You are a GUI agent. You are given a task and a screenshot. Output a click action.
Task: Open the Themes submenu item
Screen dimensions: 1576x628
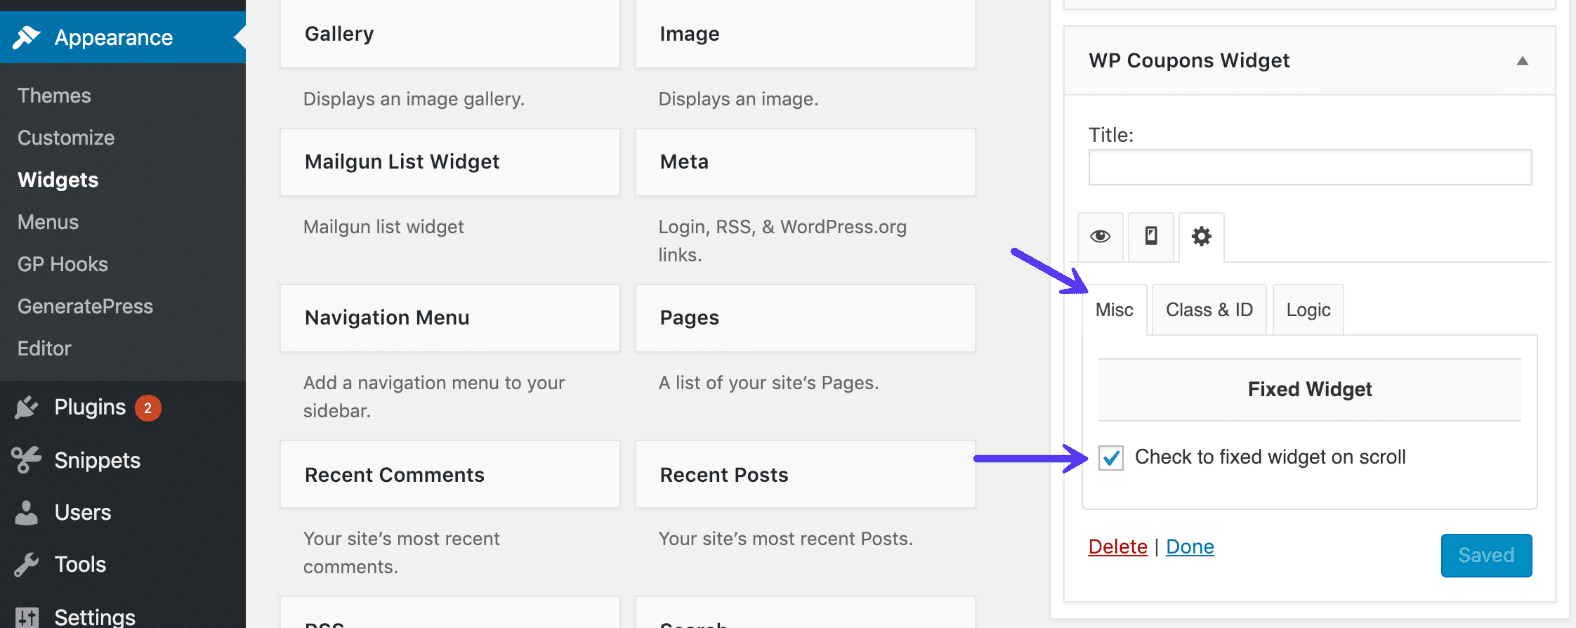(x=54, y=96)
